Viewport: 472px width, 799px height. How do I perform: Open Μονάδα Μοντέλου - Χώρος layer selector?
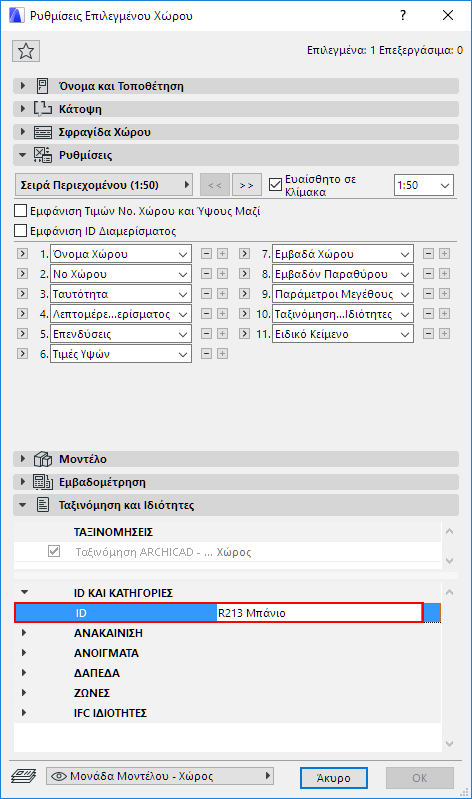coord(160,776)
